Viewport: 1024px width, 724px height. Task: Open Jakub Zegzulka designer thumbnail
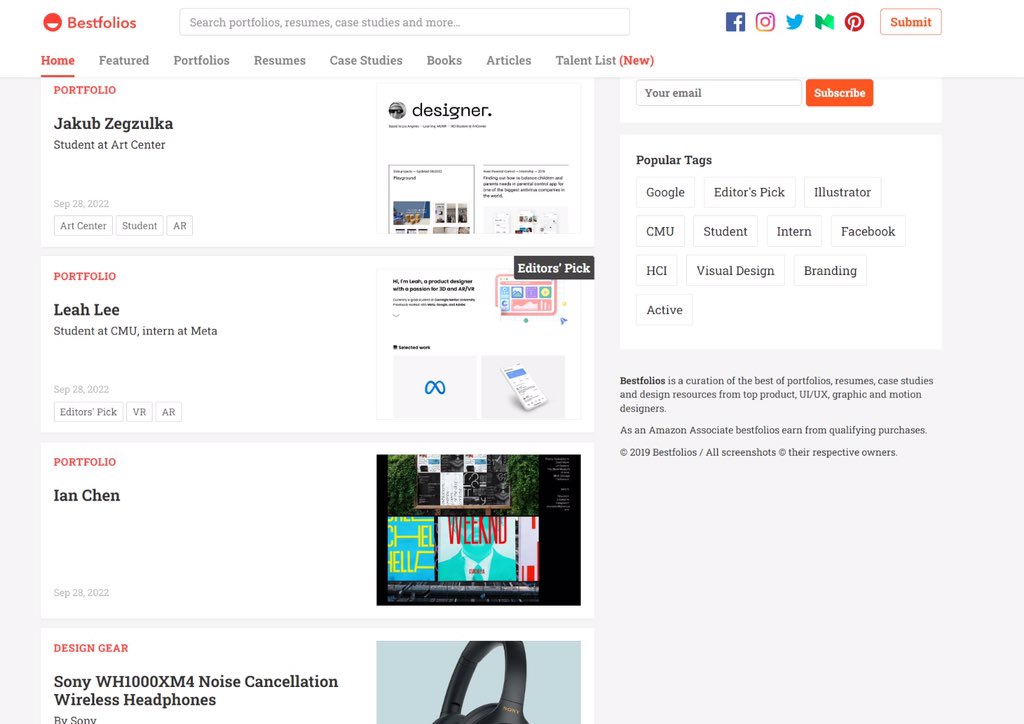(478, 158)
